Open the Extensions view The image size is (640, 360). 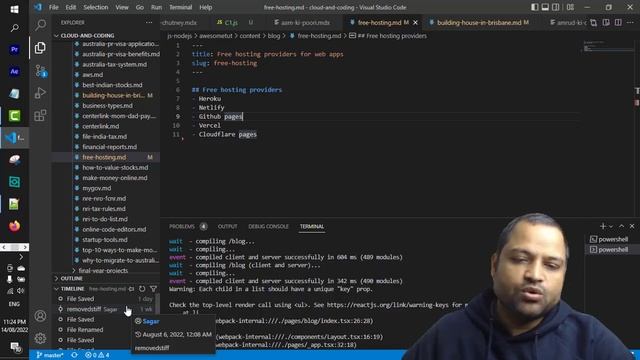click(x=40, y=116)
